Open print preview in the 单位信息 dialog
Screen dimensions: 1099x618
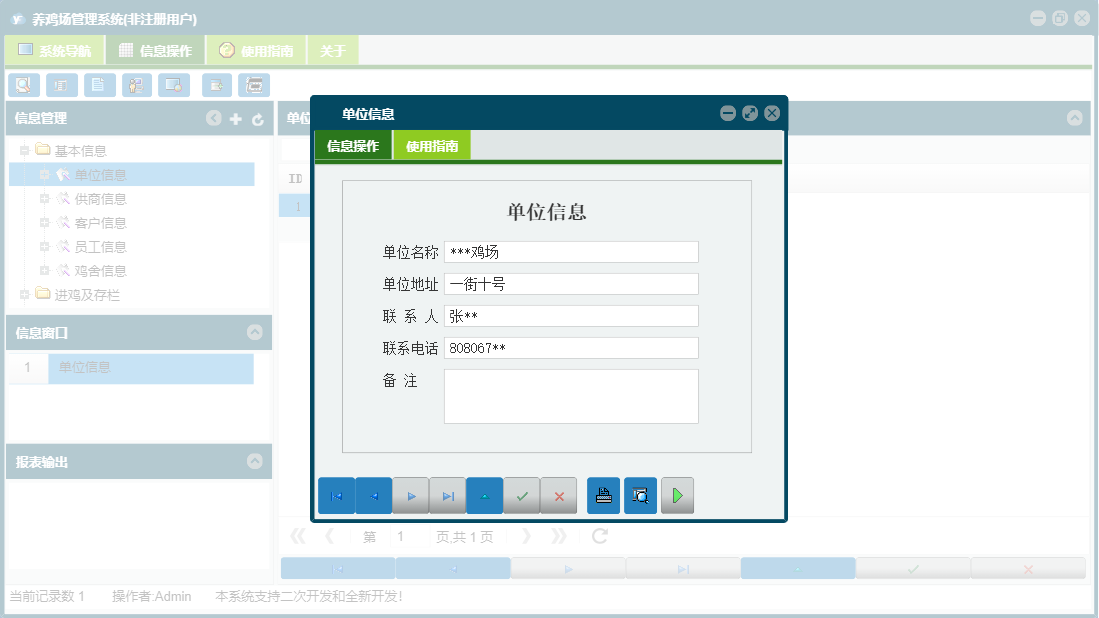point(640,495)
